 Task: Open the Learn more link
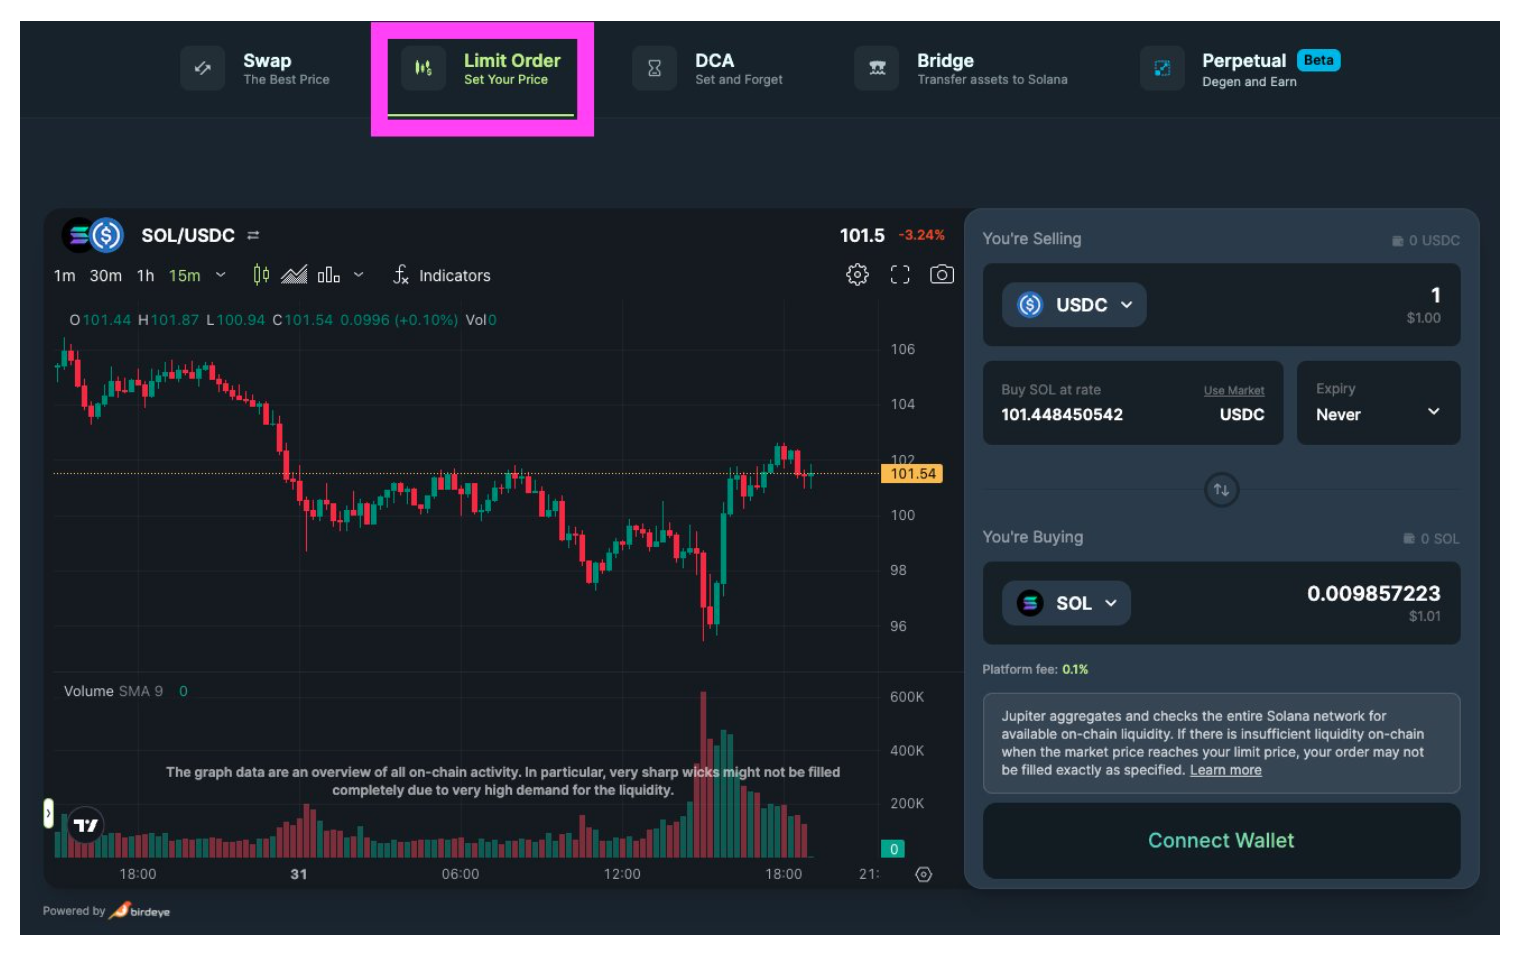coord(1225,770)
